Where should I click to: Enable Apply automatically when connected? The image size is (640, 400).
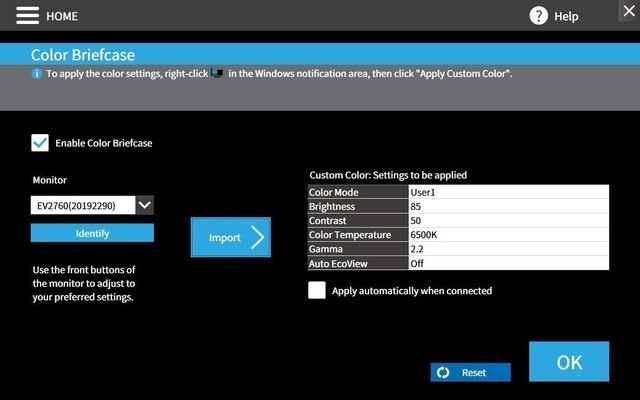point(317,291)
